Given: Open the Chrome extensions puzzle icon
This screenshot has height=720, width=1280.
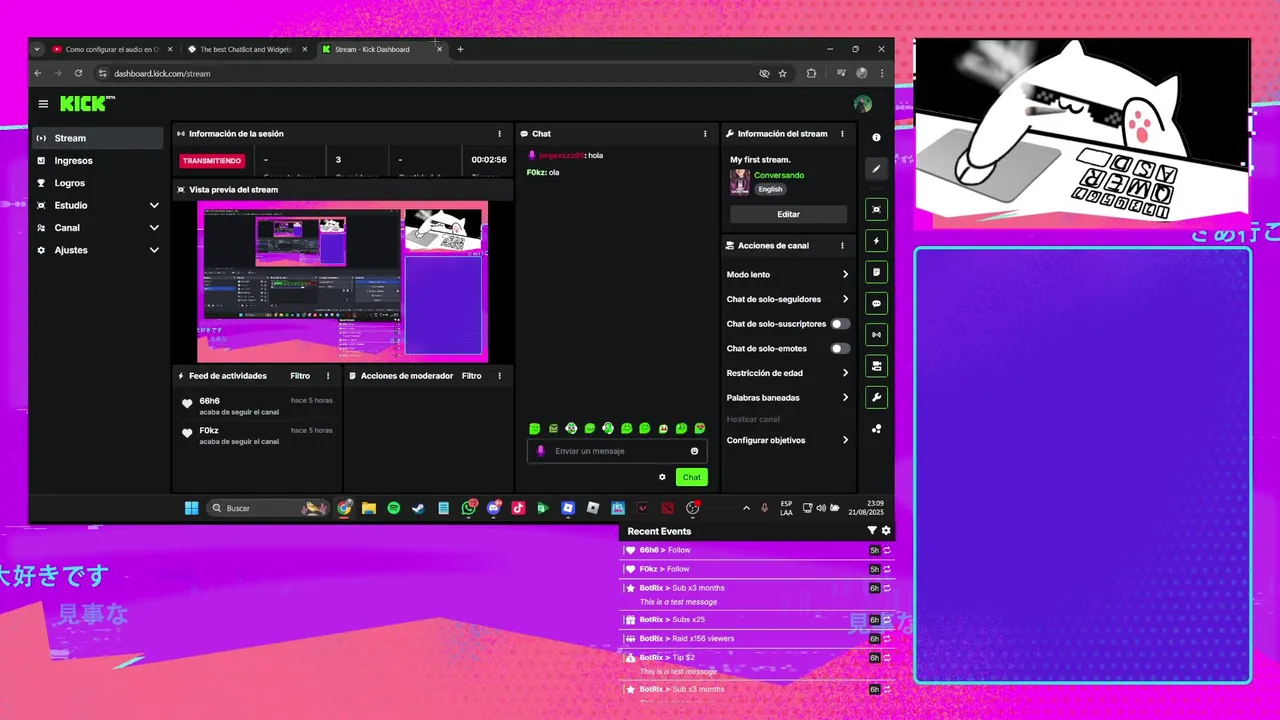Looking at the screenshot, I should click(811, 73).
